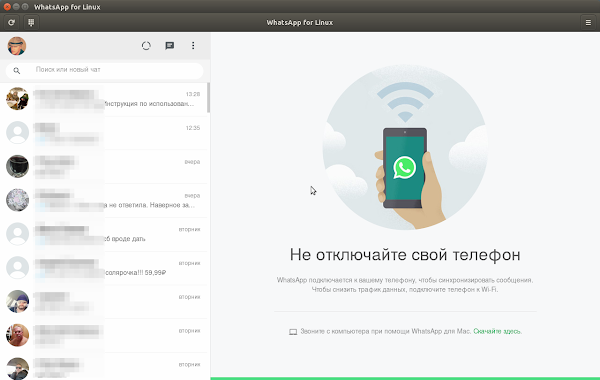The width and height of the screenshot is (600, 380).
Task: Click the magnifier search icon
Action: (16, 70)
